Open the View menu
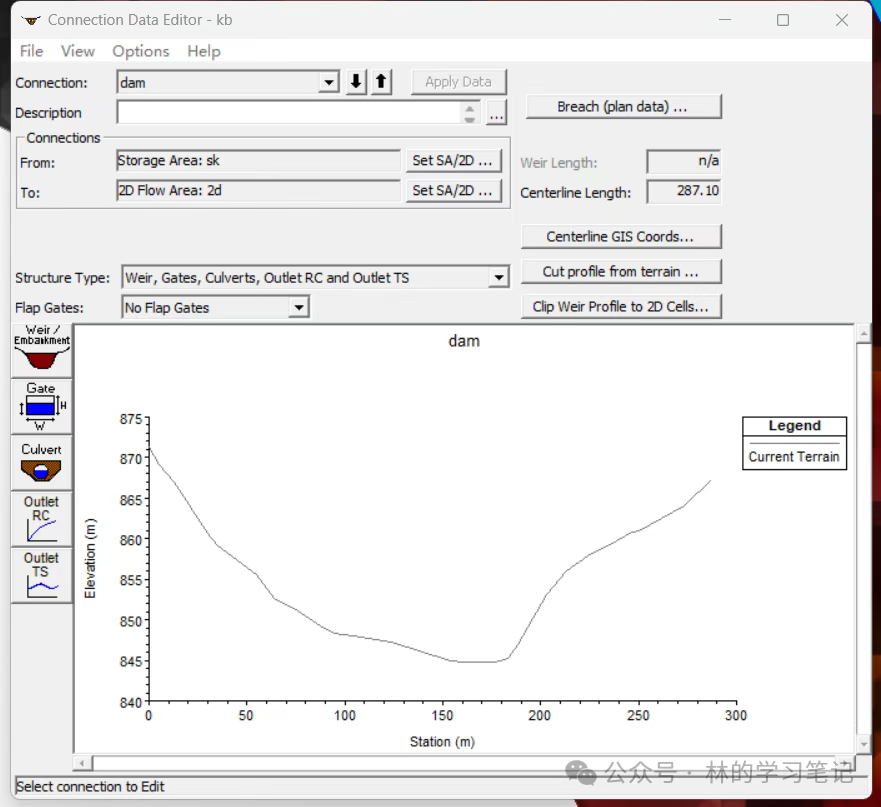 77,51
